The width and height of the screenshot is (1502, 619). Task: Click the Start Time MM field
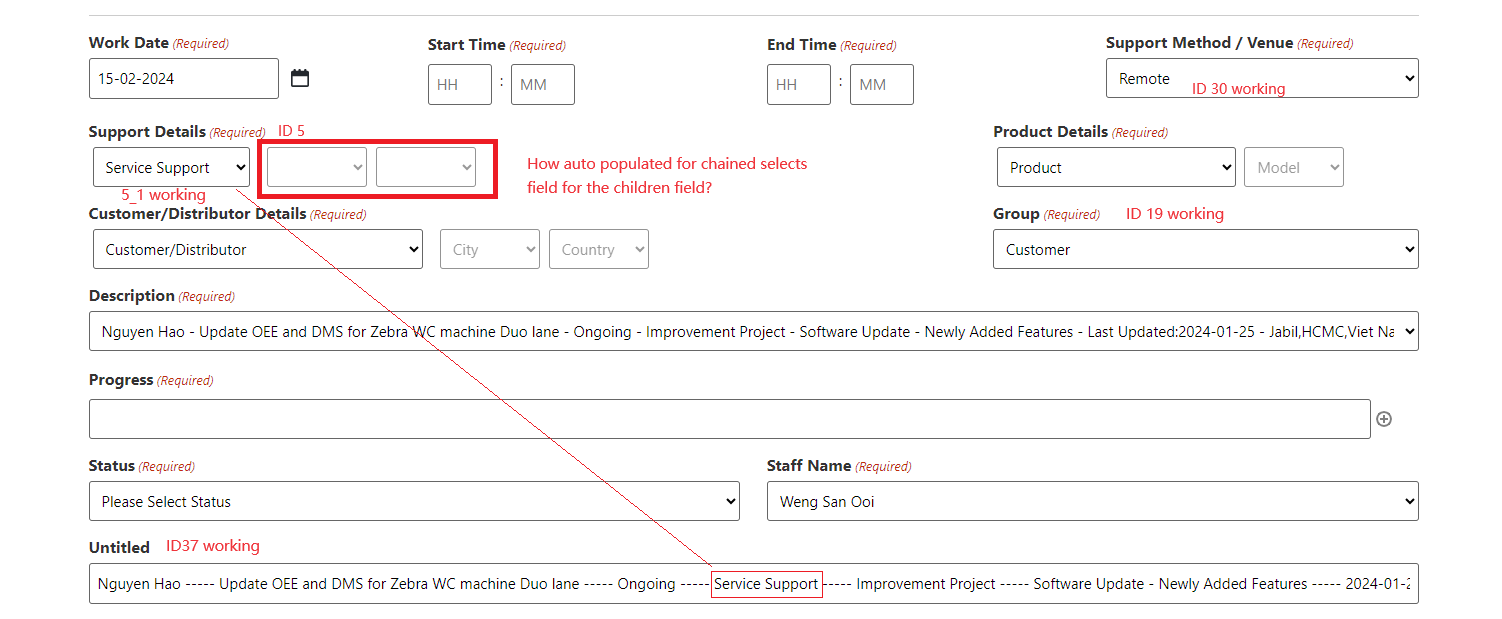coord(543,85)
